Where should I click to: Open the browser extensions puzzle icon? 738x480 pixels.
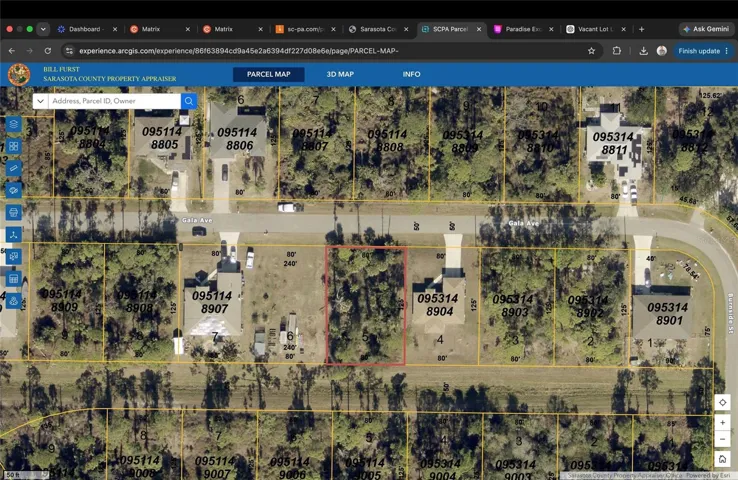617,51
